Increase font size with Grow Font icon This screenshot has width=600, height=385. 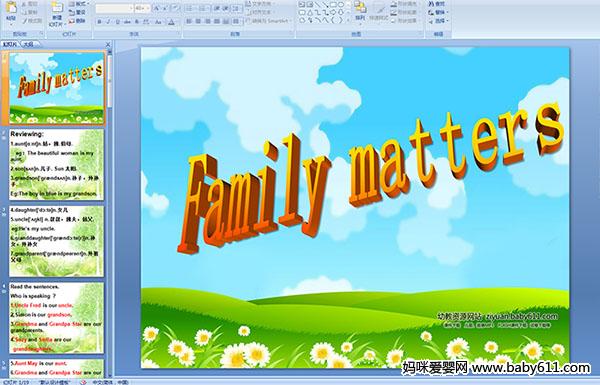[x=157, y=8]
